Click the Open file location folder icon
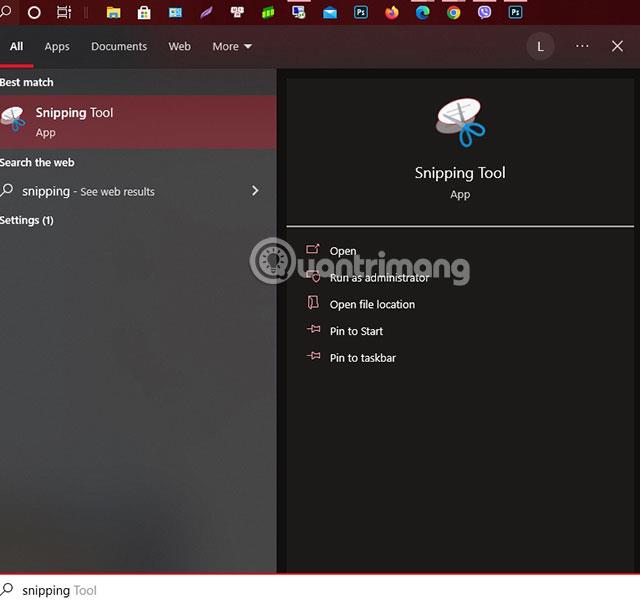Screen dimensions: 640x604 pyautogui.click(x=313, y=303)
